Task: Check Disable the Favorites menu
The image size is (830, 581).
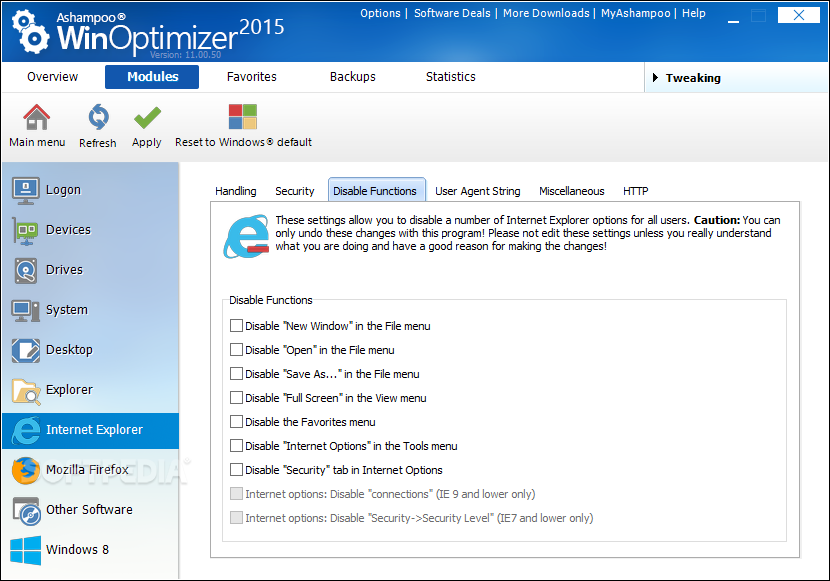Action: tap(237, 421)
